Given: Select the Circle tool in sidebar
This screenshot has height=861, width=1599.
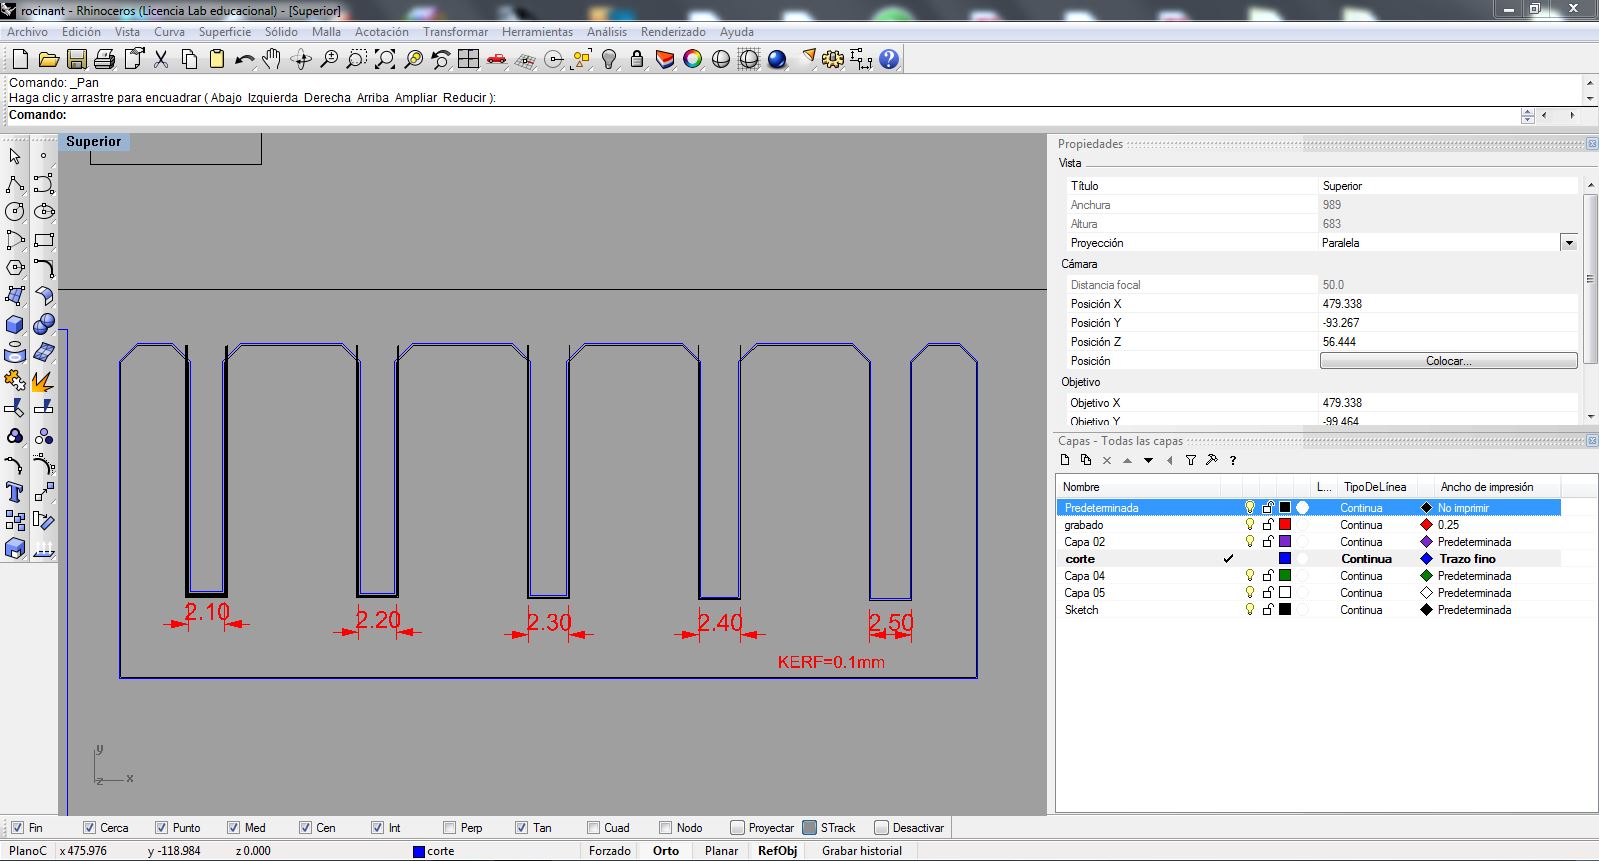Looking at the screenshot, I should [x=15, y=212].
